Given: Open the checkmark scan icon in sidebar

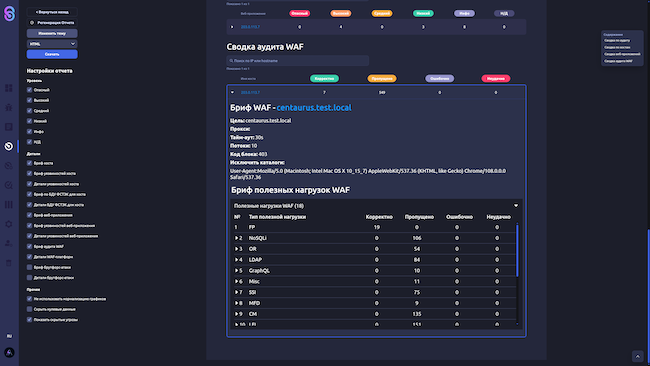Looking at the screenshot, I should click(x=9, y=185).
